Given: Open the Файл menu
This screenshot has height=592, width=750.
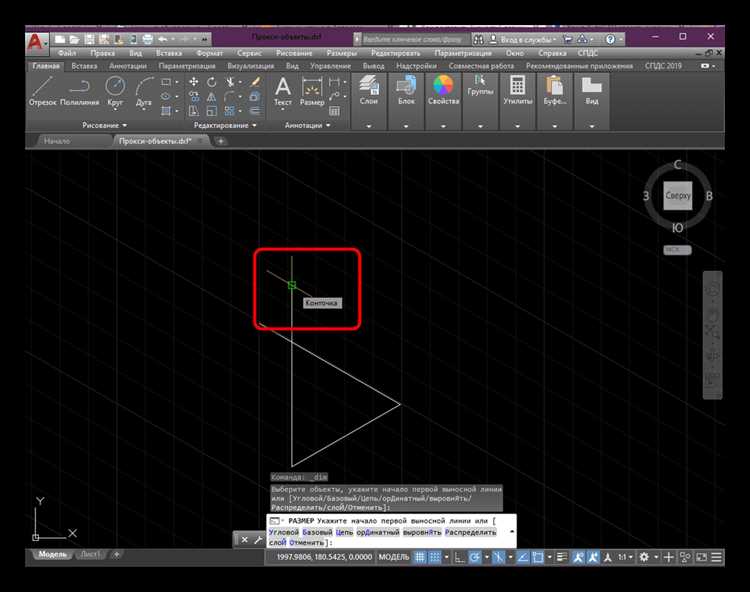Looking at the screenshot, I should [67, 53].
